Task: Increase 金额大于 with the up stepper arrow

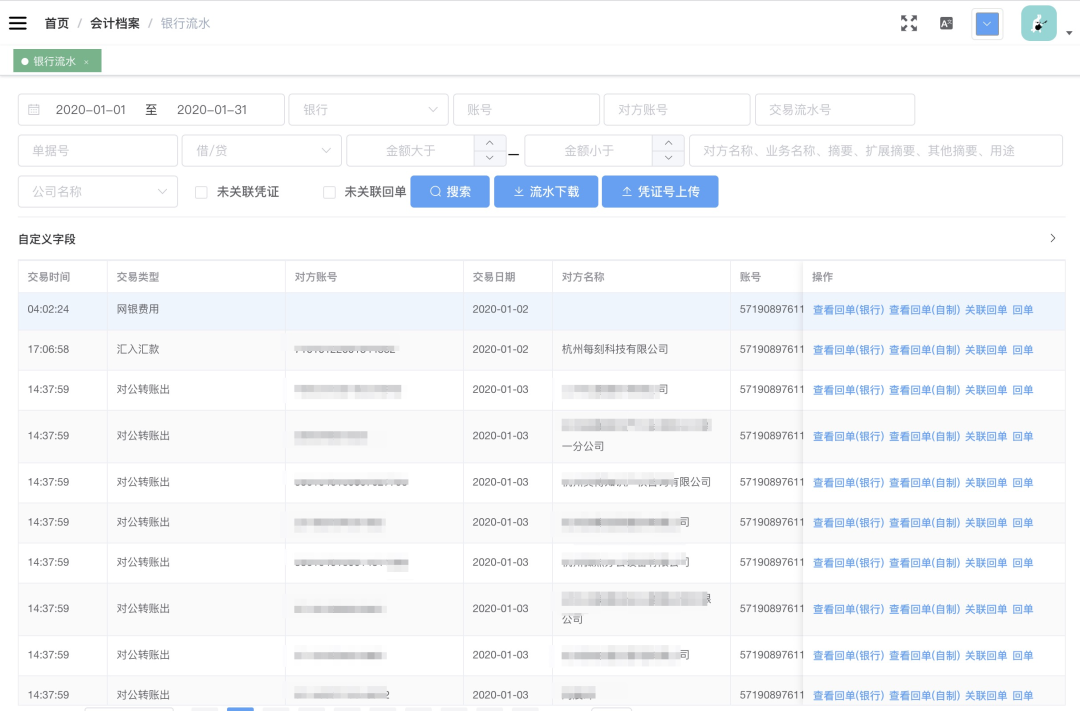Action: pos(490,143)
